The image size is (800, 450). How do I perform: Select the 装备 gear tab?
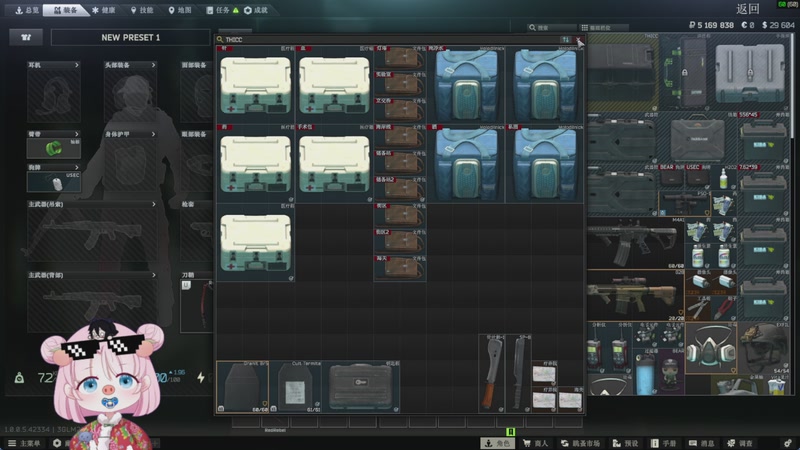click(65, 10)
